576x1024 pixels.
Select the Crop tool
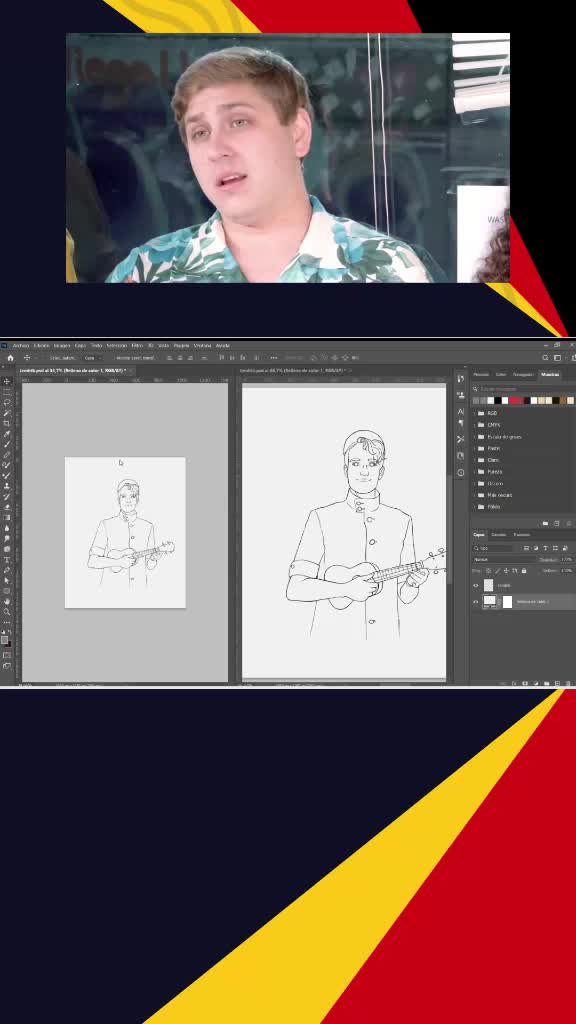(x=7, y=423)
